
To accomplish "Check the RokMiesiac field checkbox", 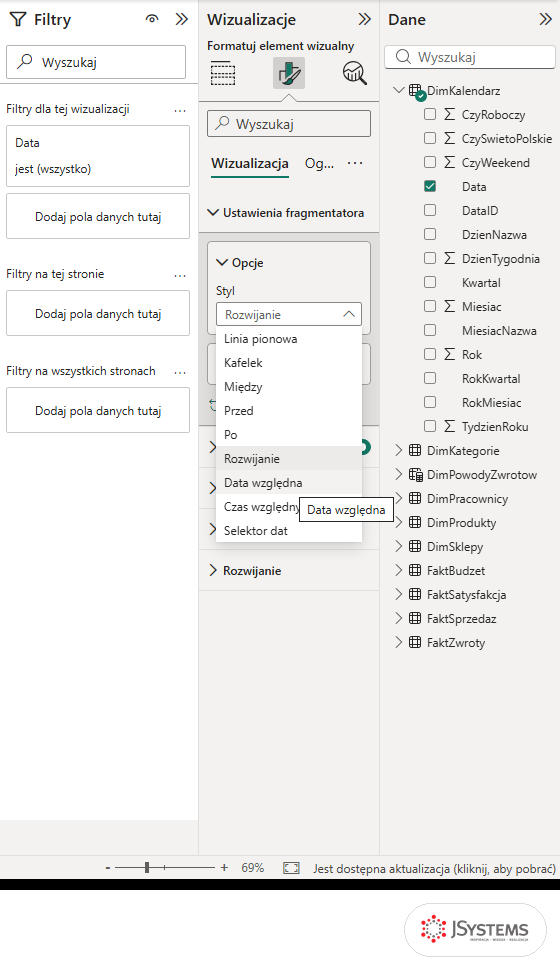I will click(430, 402).
